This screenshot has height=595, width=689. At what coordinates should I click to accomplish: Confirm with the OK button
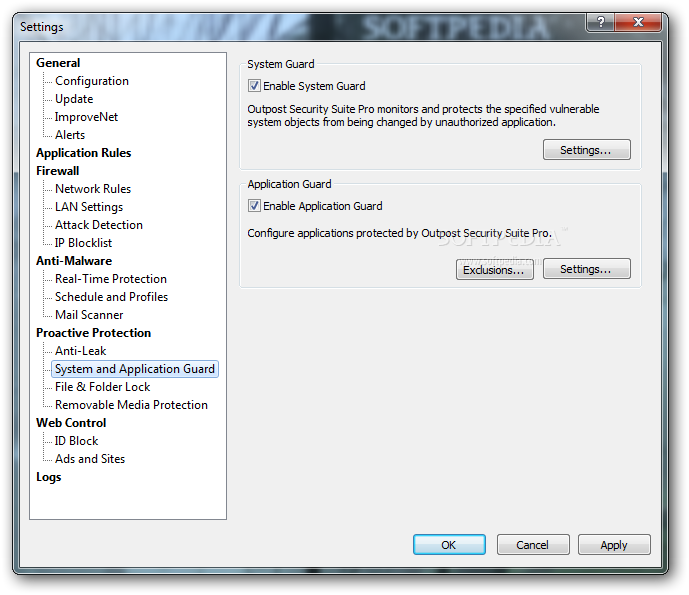[449, 545]
